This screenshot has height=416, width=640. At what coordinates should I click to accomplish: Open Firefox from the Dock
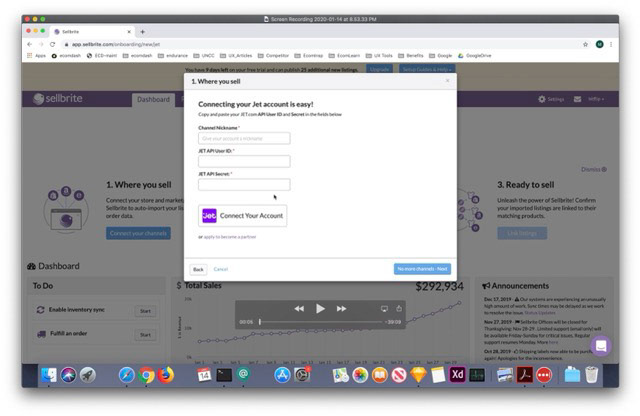click(x=165, y=375)
